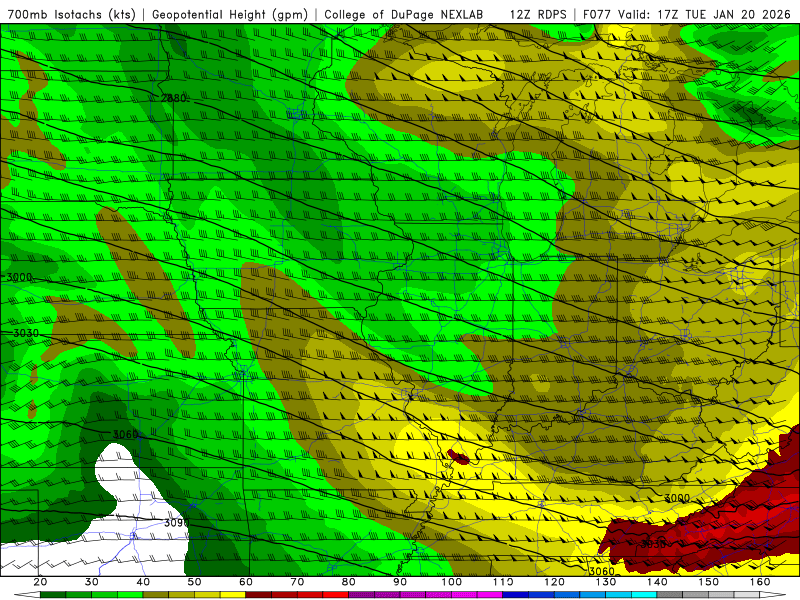This screenshot has width=800, height=600.
Task: Click the 160 value on the color scale
Action: (760, 582)
